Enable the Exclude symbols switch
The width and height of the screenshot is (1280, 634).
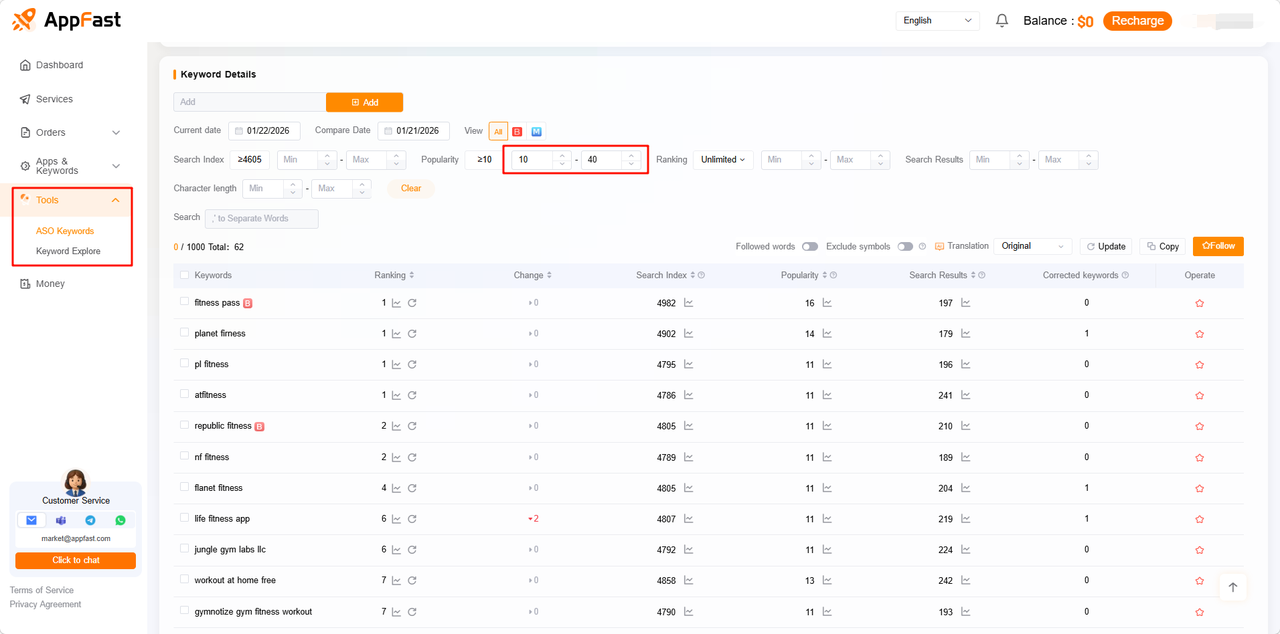(905, 246)
